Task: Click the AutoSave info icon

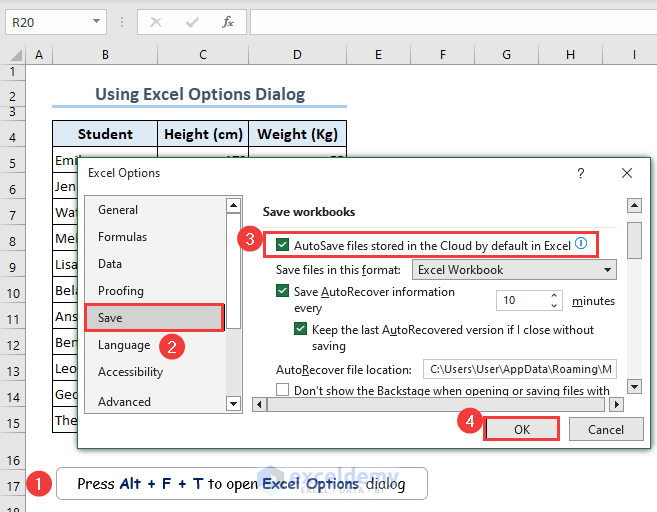Action: pyautogui.click(x=581, y=244)
